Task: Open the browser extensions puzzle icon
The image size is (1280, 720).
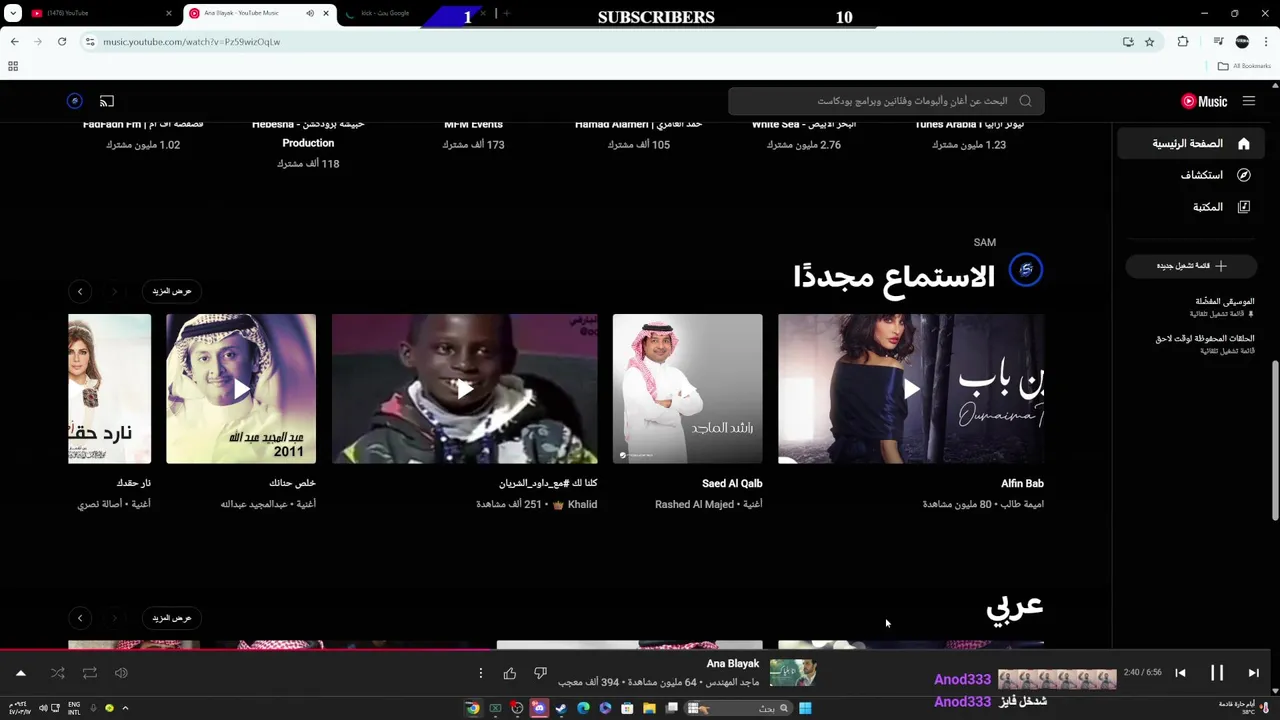Action: pos(1183,42)
